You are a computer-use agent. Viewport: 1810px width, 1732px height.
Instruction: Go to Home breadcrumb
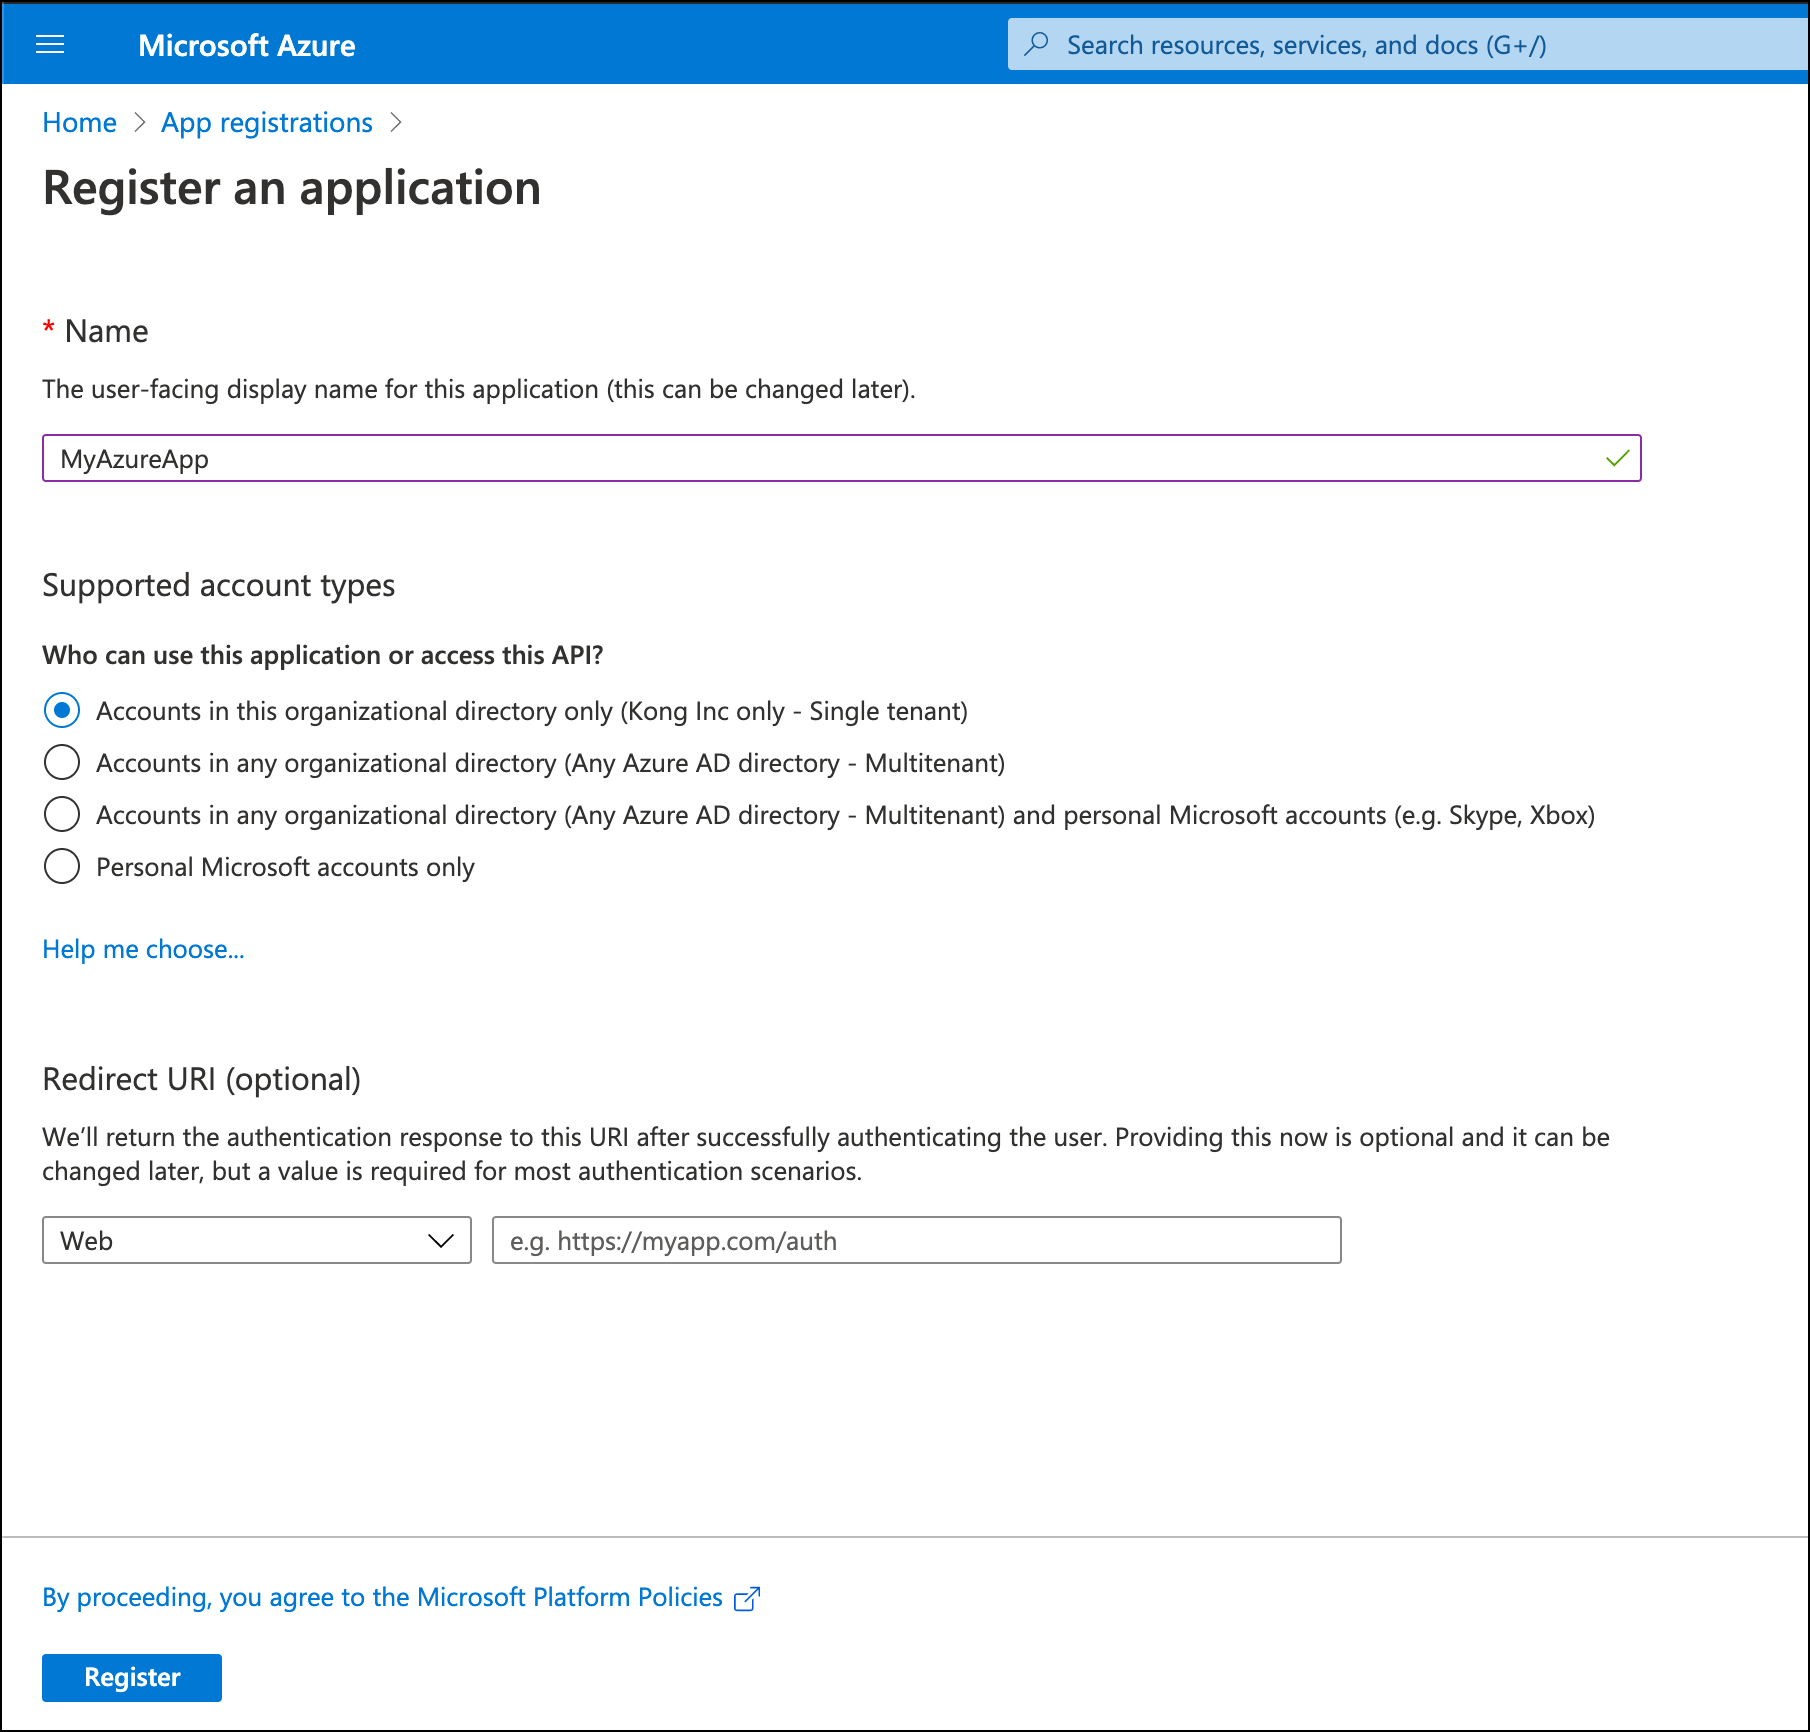click(79, 123)
